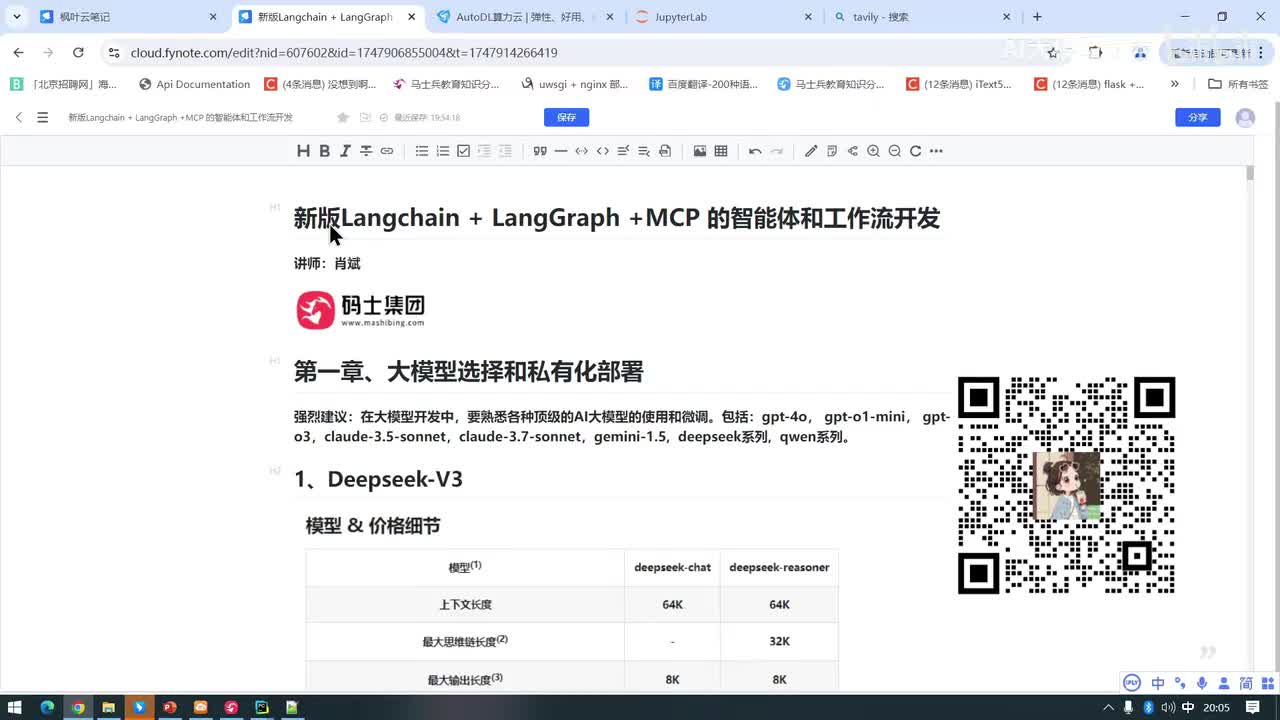This screenshot has width=1280, height=720.
Task: Go back with the left arrow in note header
Action: pos(18,117)
